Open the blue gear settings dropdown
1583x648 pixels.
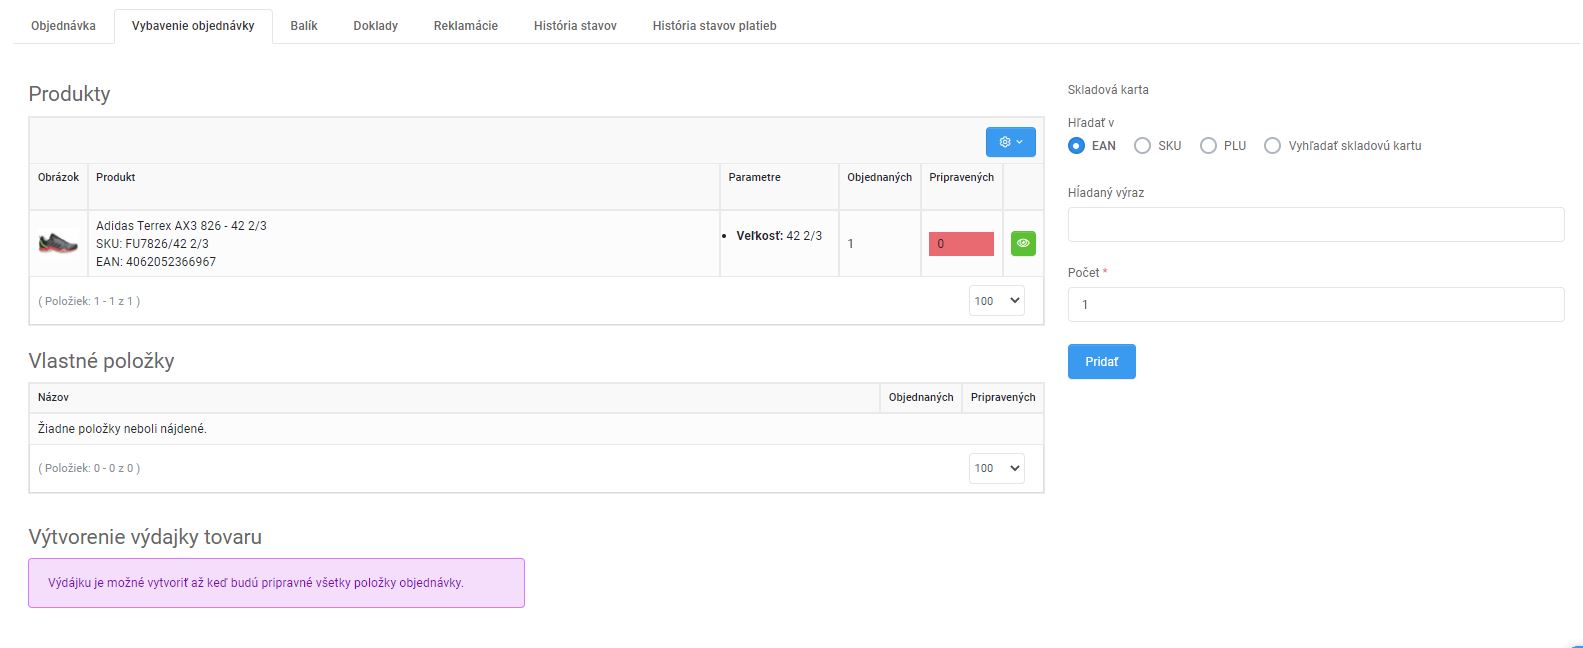coord(1010,142)
